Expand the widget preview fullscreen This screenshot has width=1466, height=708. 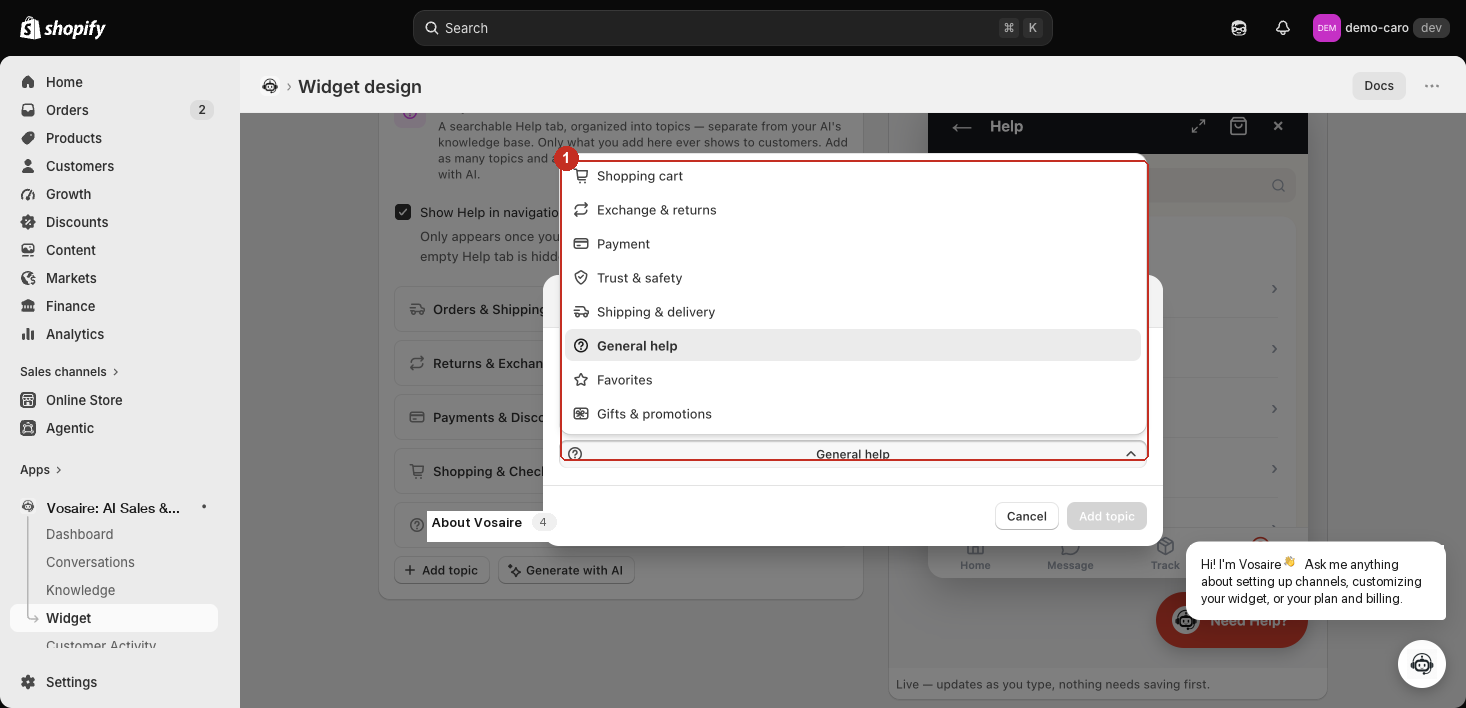[x=1198, y=126]
